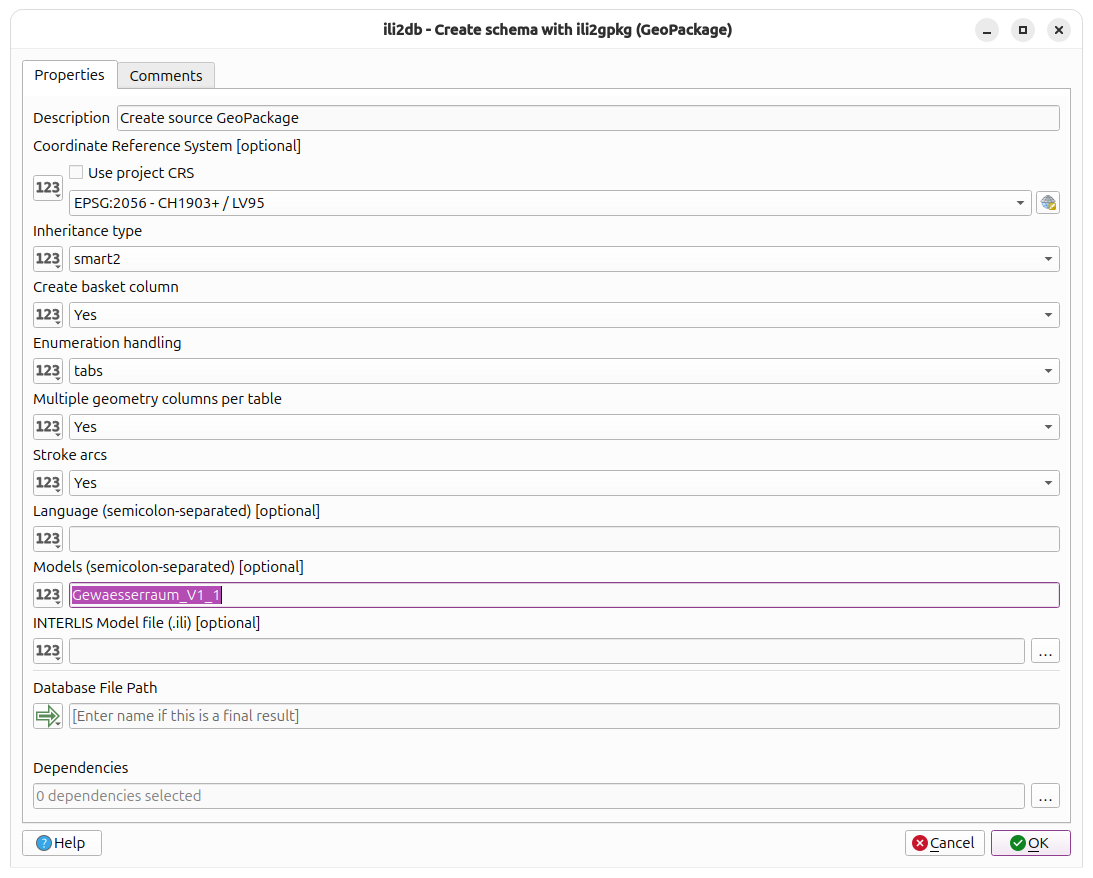The image size is (1093, 878).
Task: Click the 123 icon beside the Models field
Action: point(47,595)
